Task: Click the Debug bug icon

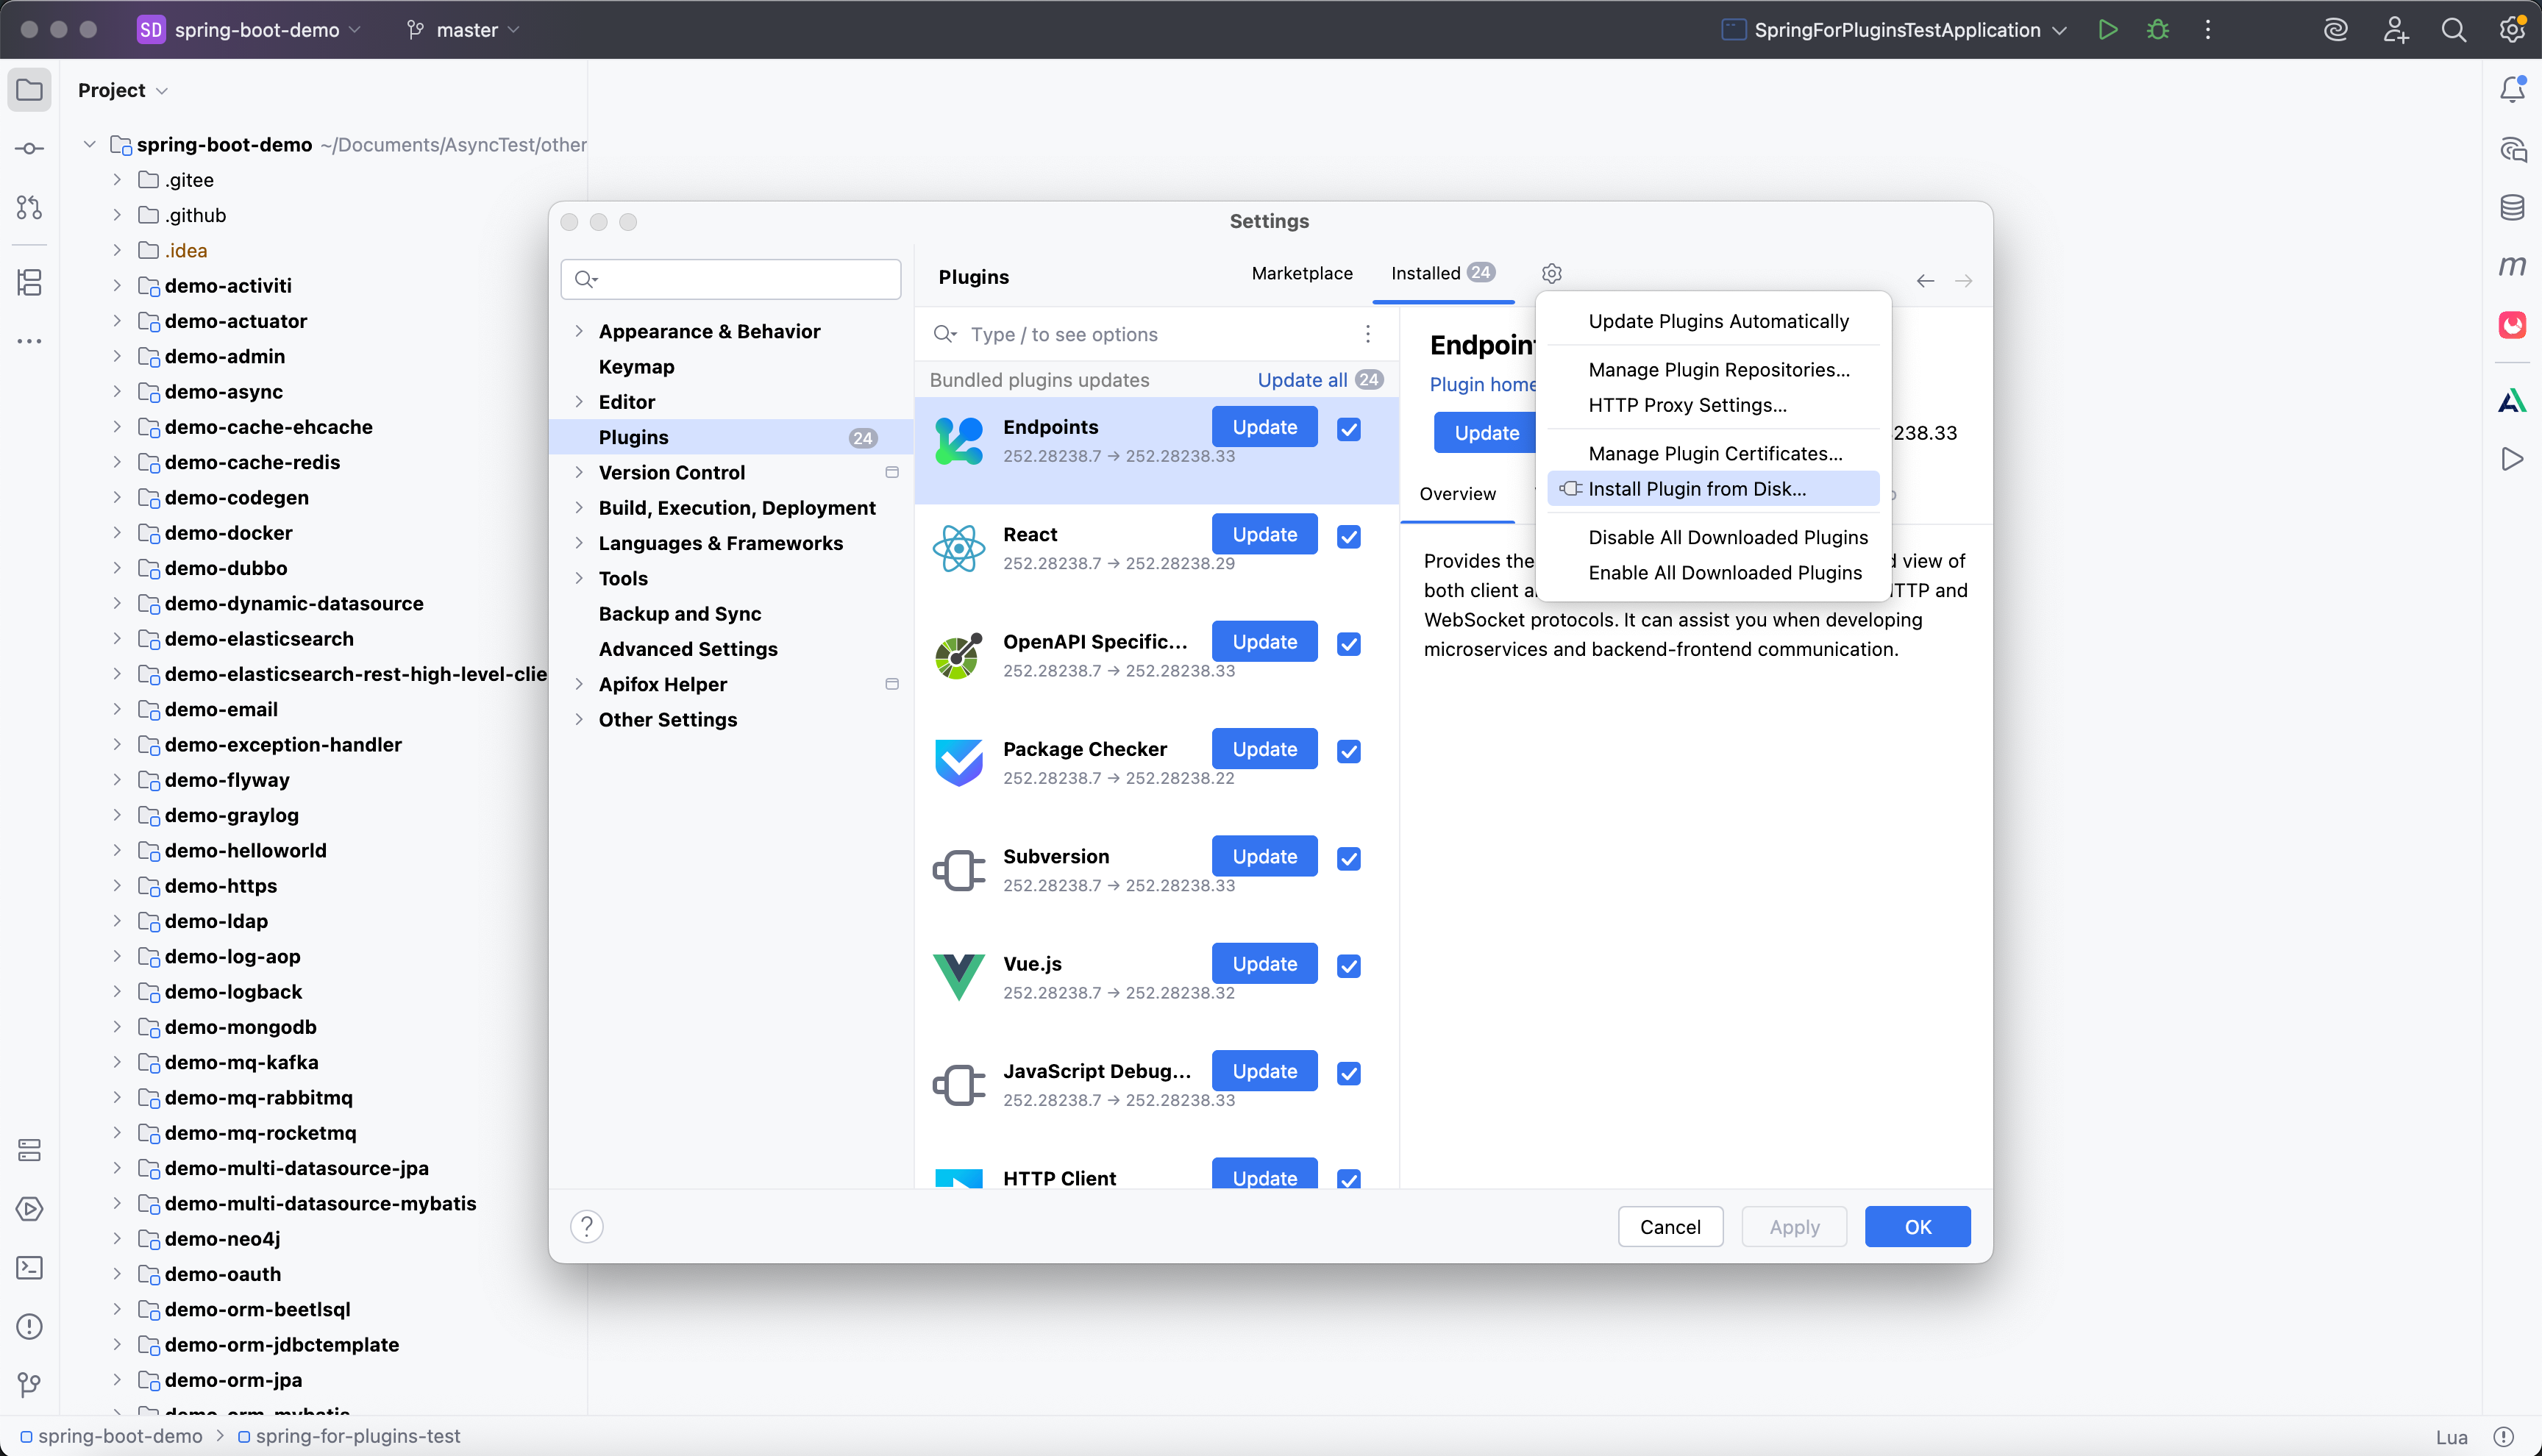Action: pyautogui.click(x=2157, y=30)
